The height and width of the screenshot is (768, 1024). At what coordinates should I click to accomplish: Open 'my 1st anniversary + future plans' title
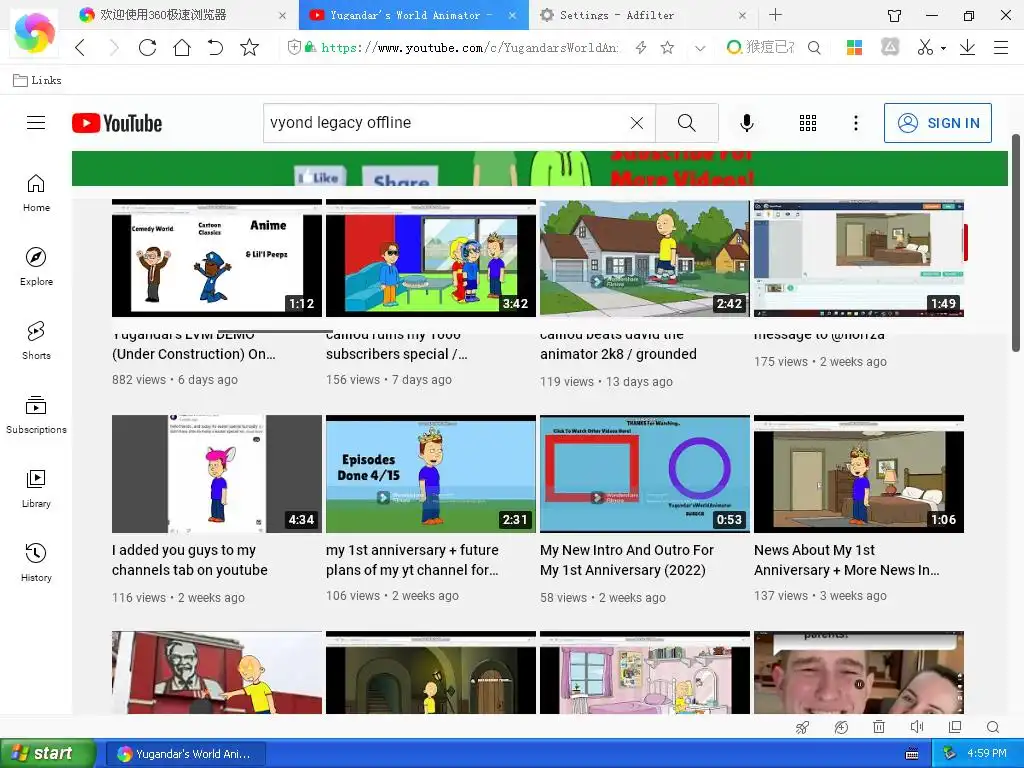point(412,560)
